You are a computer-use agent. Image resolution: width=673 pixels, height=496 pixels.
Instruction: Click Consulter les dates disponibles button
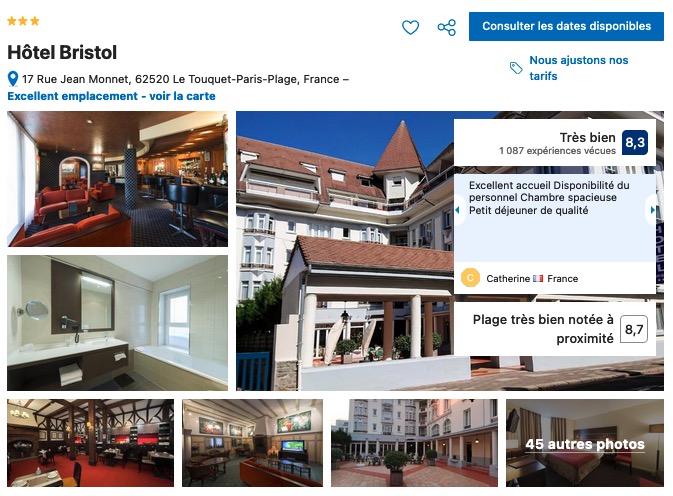[566, 26]
